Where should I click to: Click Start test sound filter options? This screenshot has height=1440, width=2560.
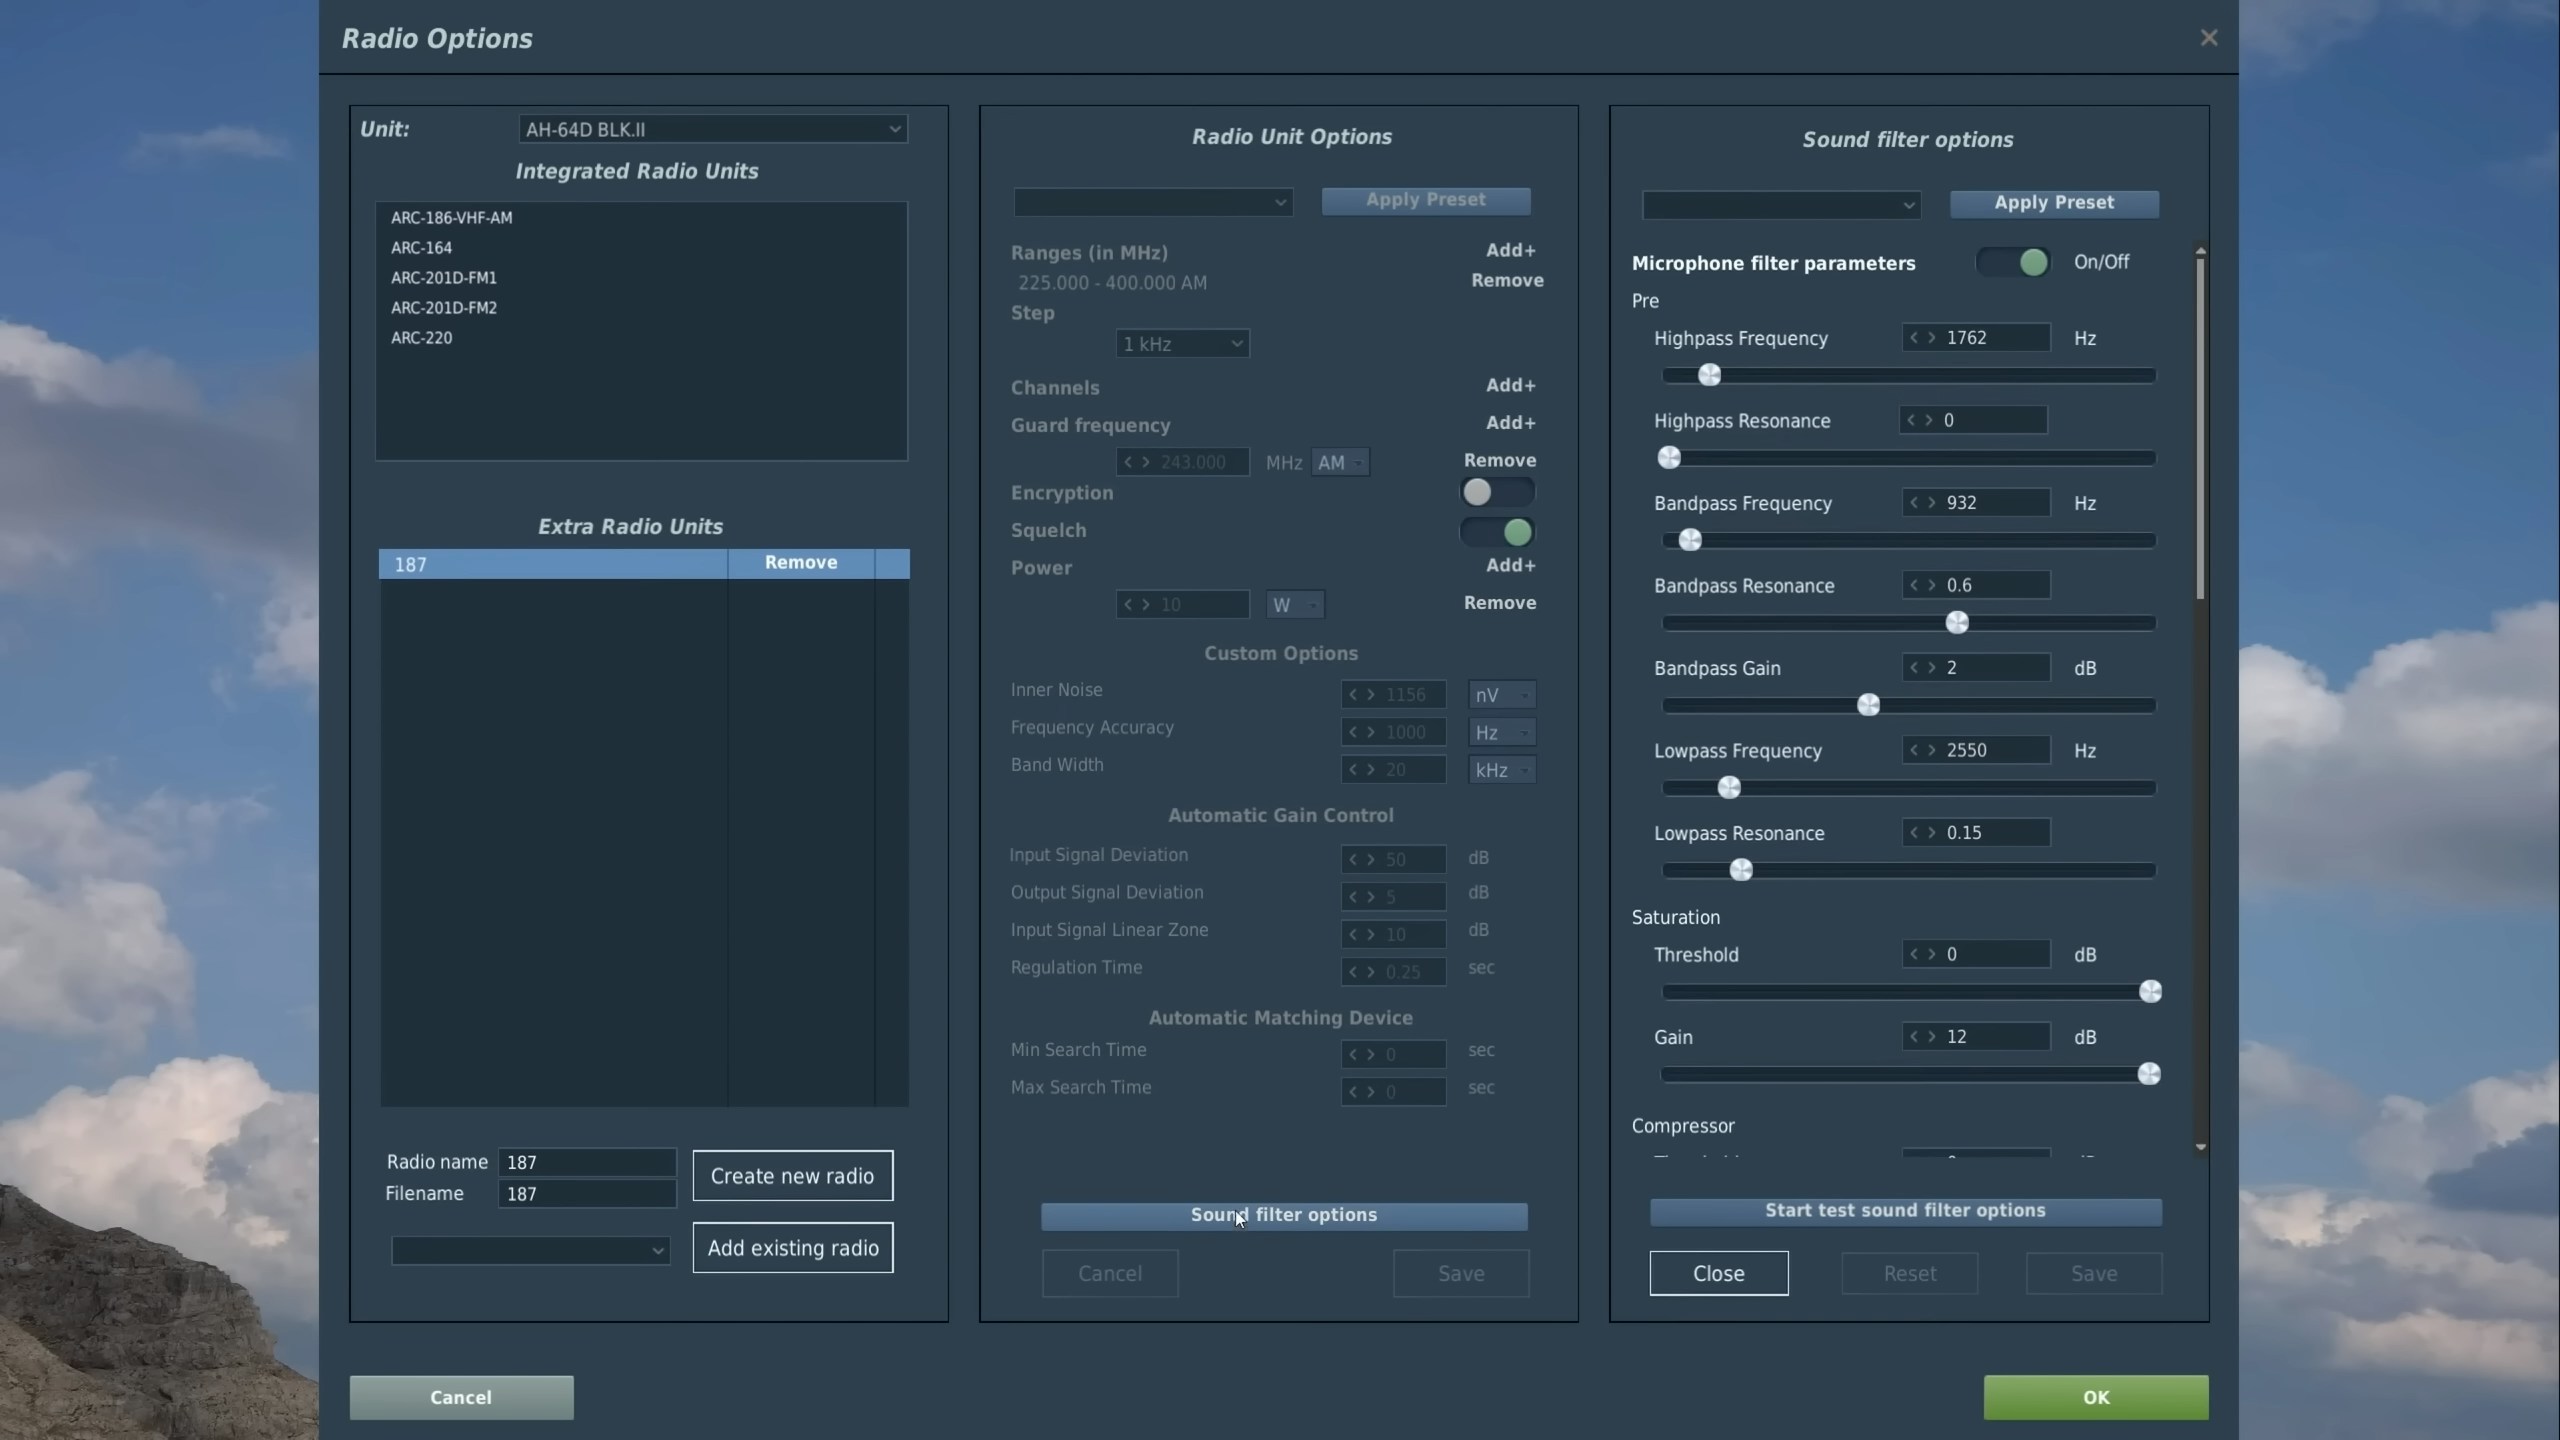click(1905, 1211)
